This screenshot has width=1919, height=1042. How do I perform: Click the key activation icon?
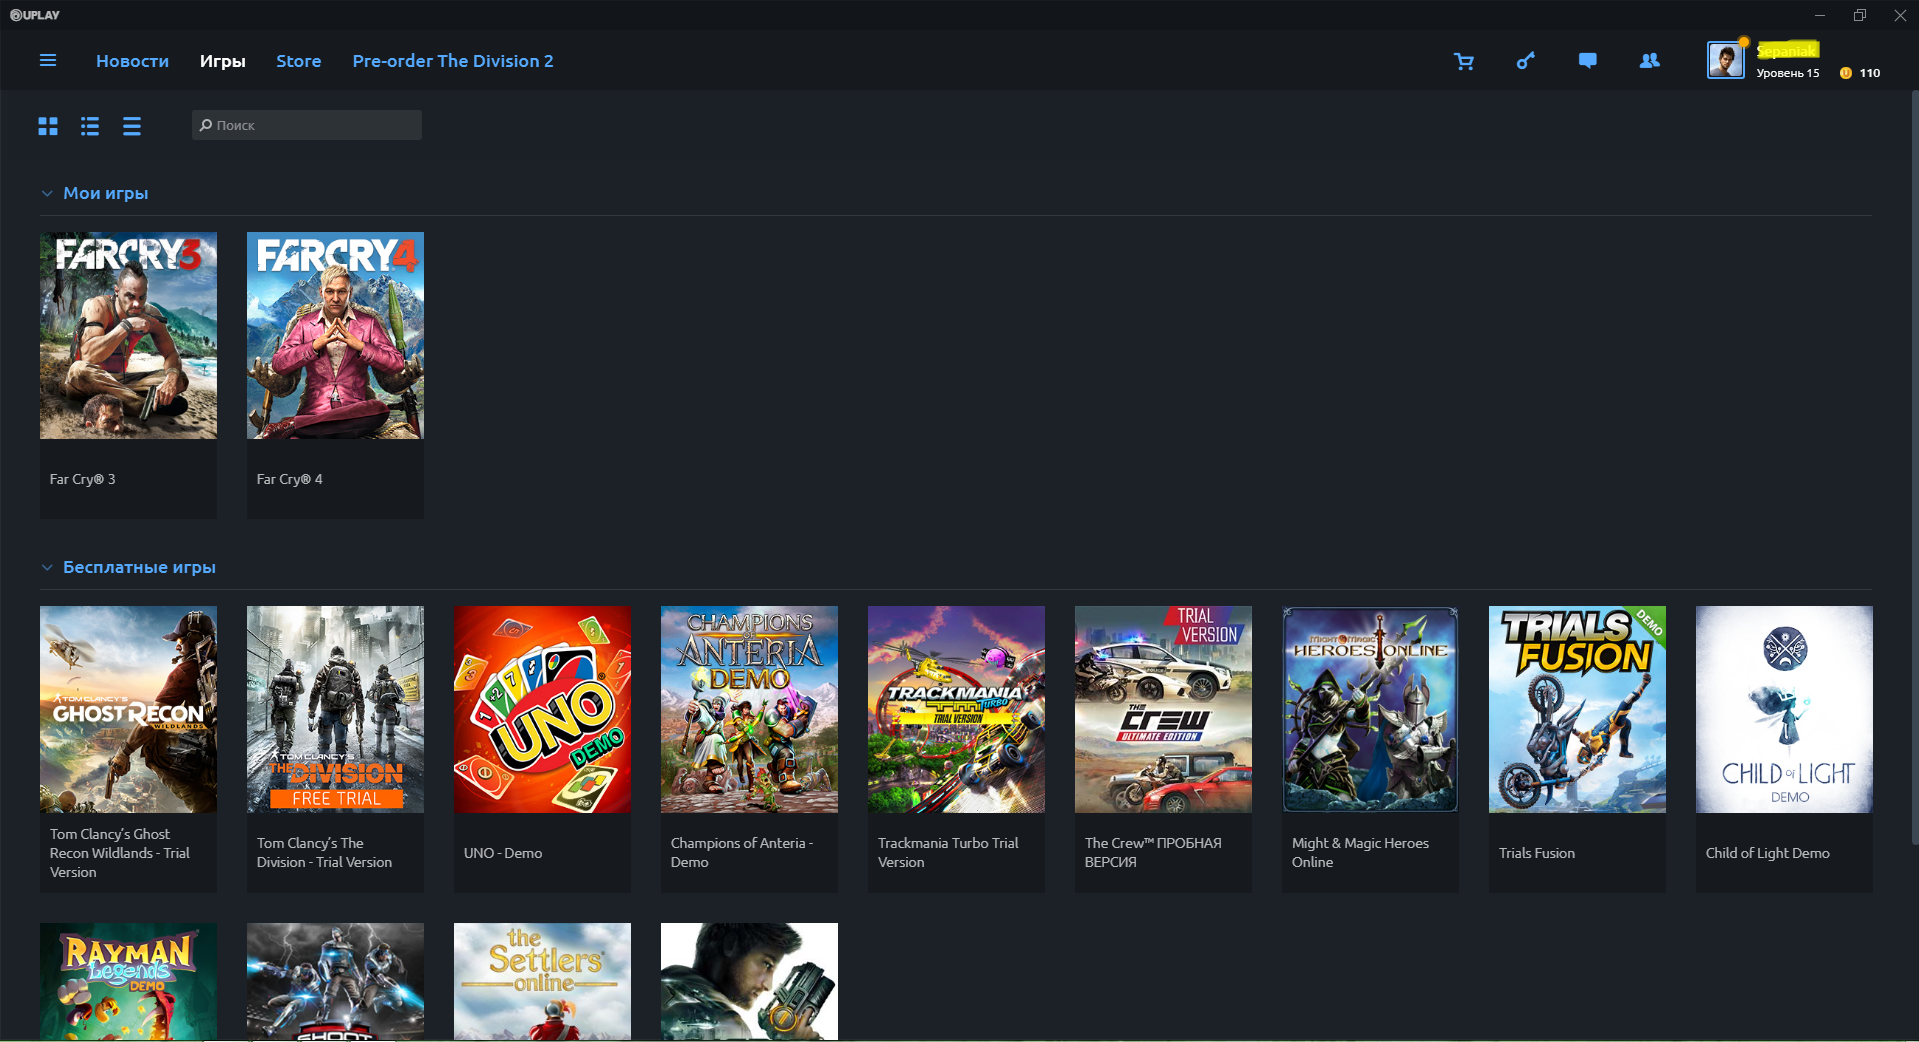pyautogui.click(x=1525, y=61)
